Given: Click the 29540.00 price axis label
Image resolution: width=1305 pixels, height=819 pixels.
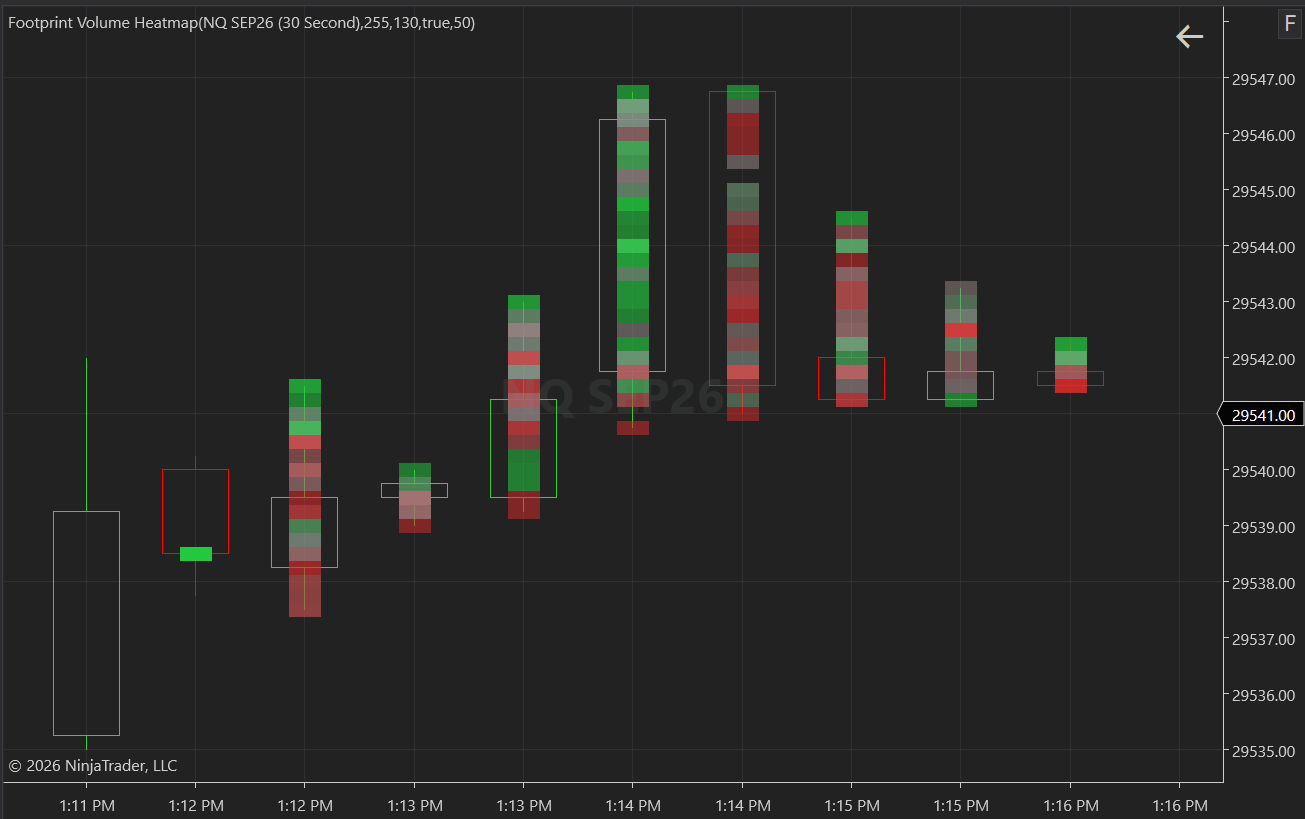Looking at the screenshot, I should tap(1264, 471).
